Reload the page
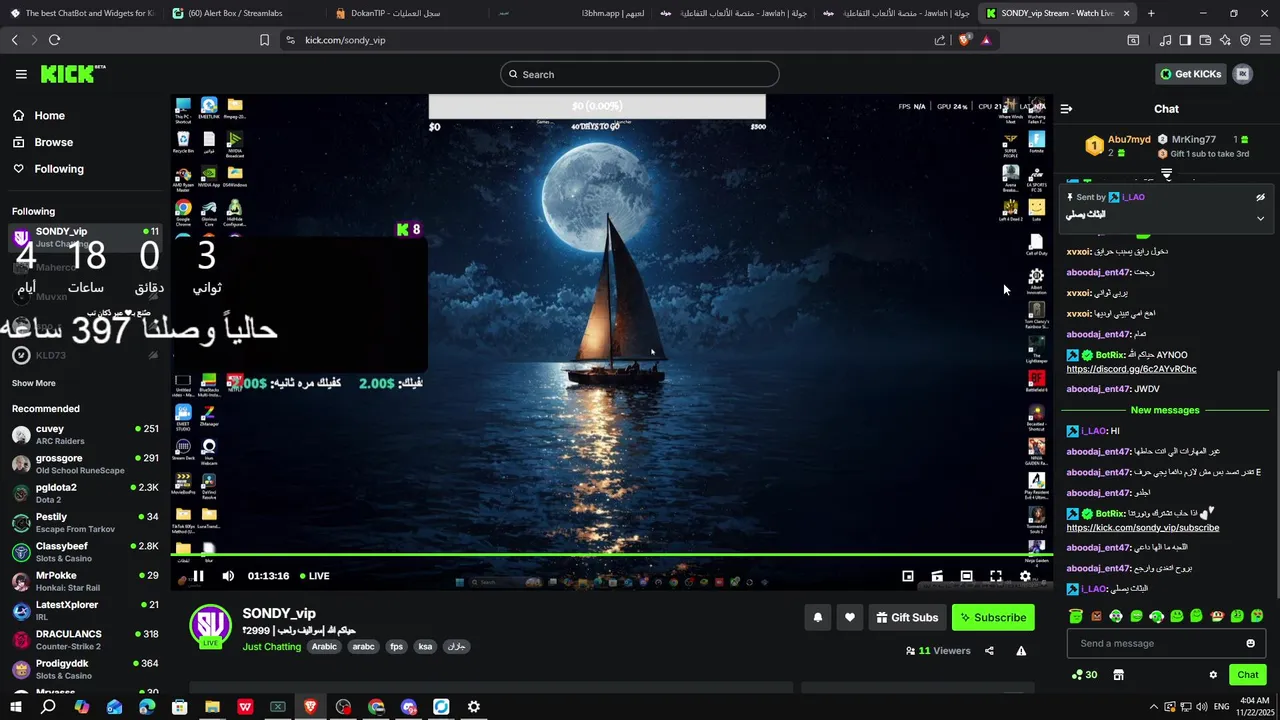Image resolution: width=1280 pixels, height=720 pixels. tap(54, 40)
